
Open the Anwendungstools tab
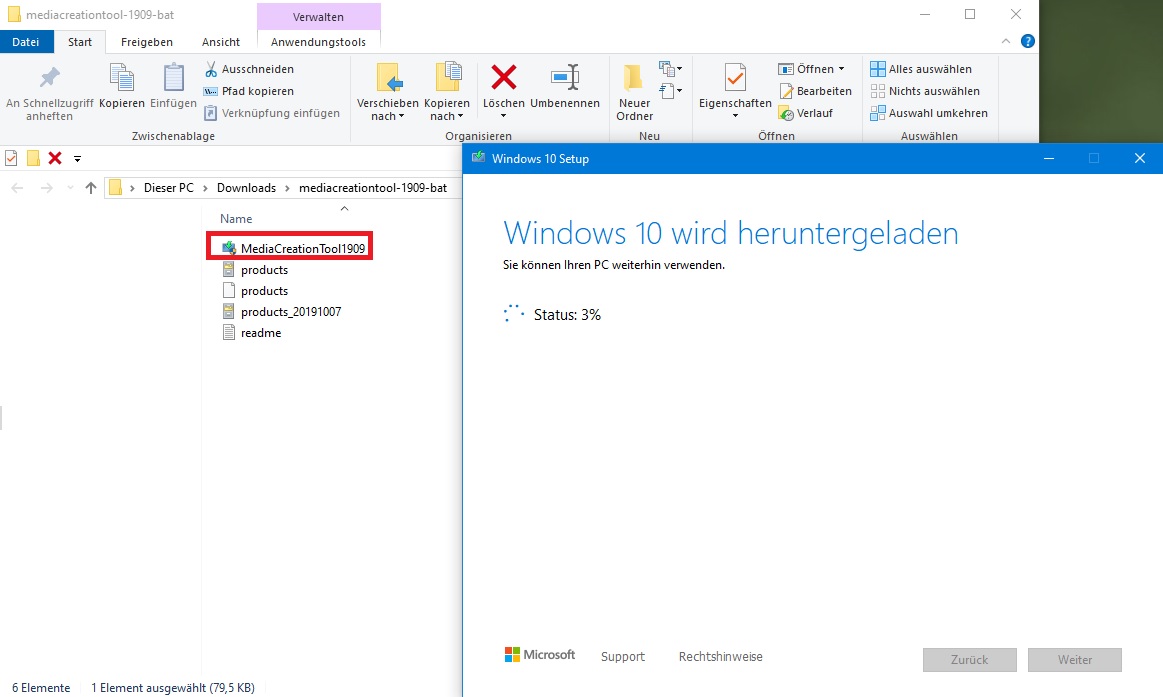point(318,42)
